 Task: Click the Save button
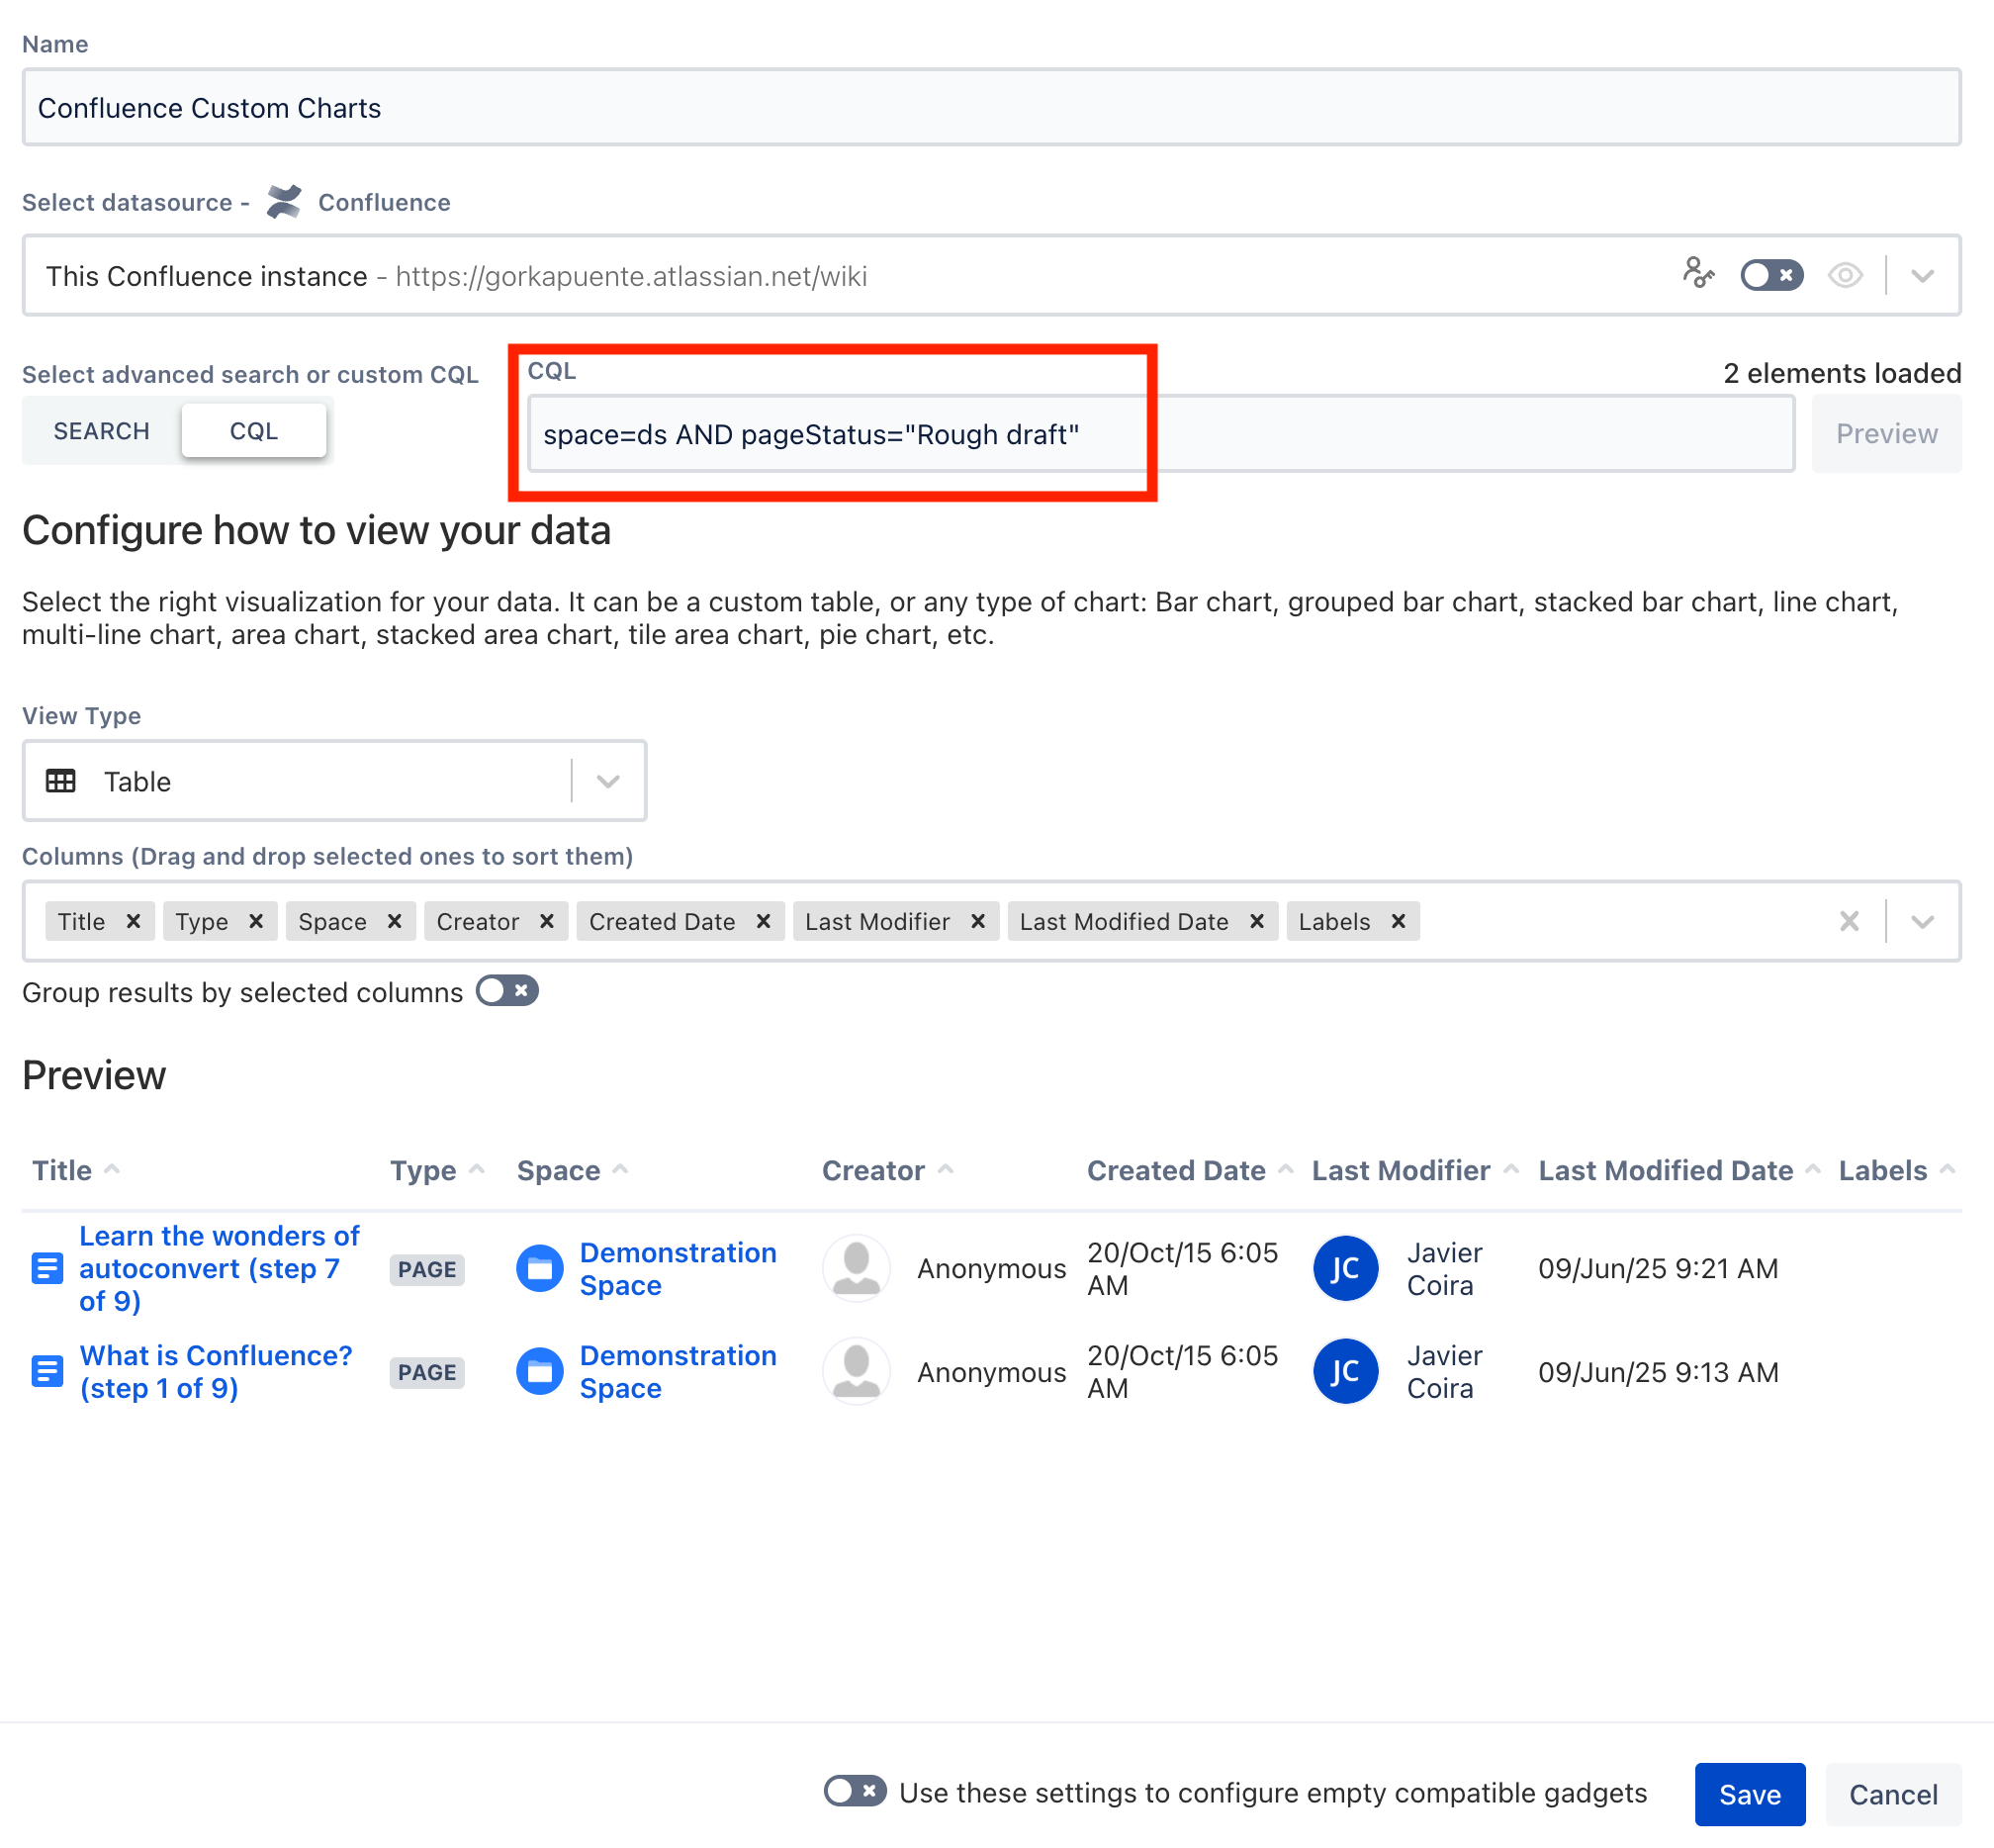point(1749,1793)
